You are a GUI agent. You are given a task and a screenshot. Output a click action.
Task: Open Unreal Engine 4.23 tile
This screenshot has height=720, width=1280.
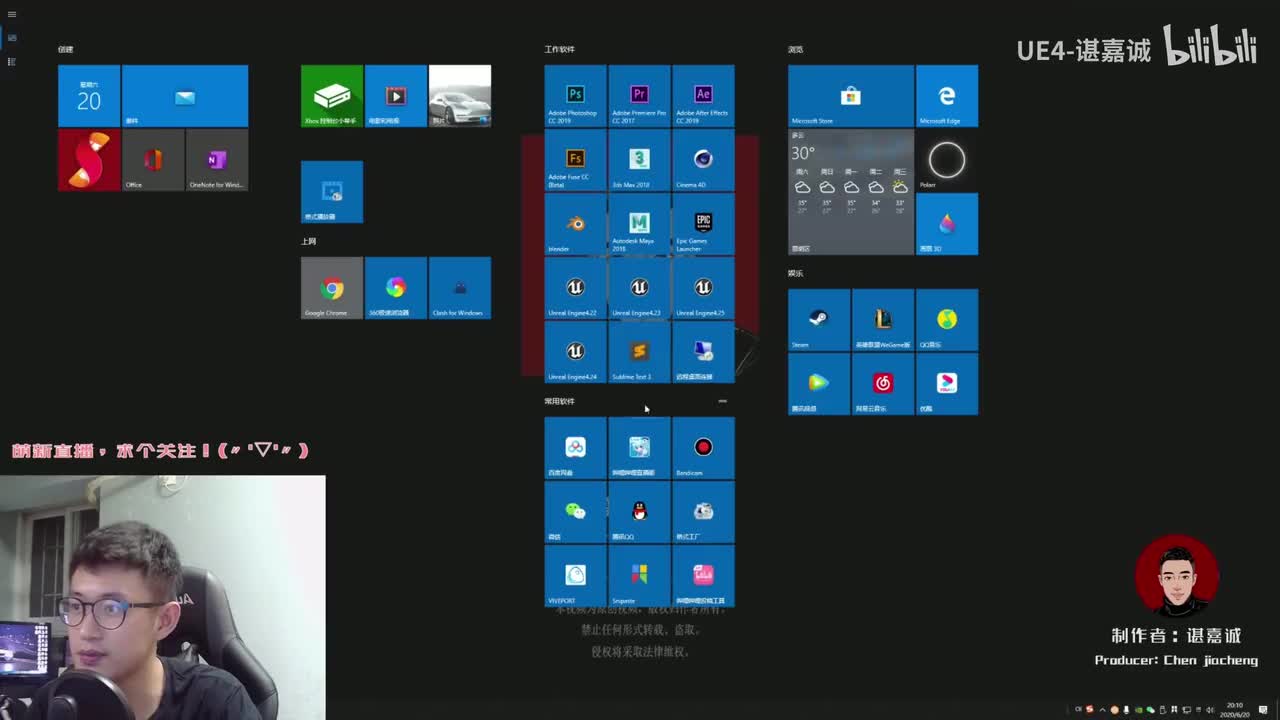point(639,288)
